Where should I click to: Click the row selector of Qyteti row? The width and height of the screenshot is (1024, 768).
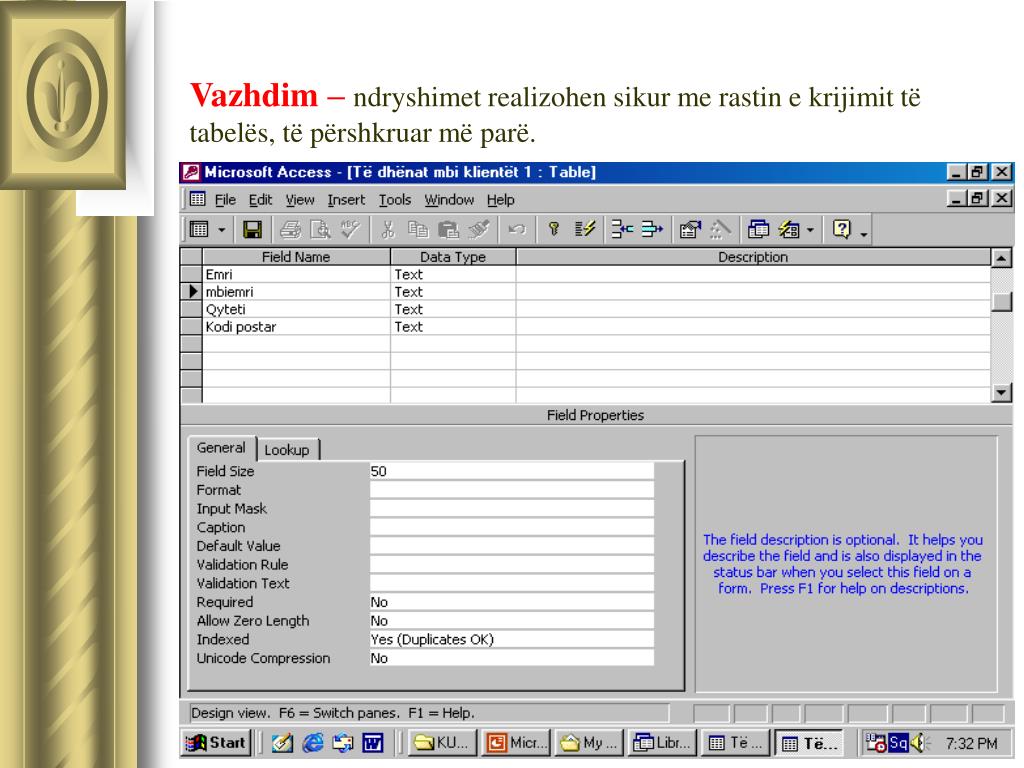pos(191,310)
